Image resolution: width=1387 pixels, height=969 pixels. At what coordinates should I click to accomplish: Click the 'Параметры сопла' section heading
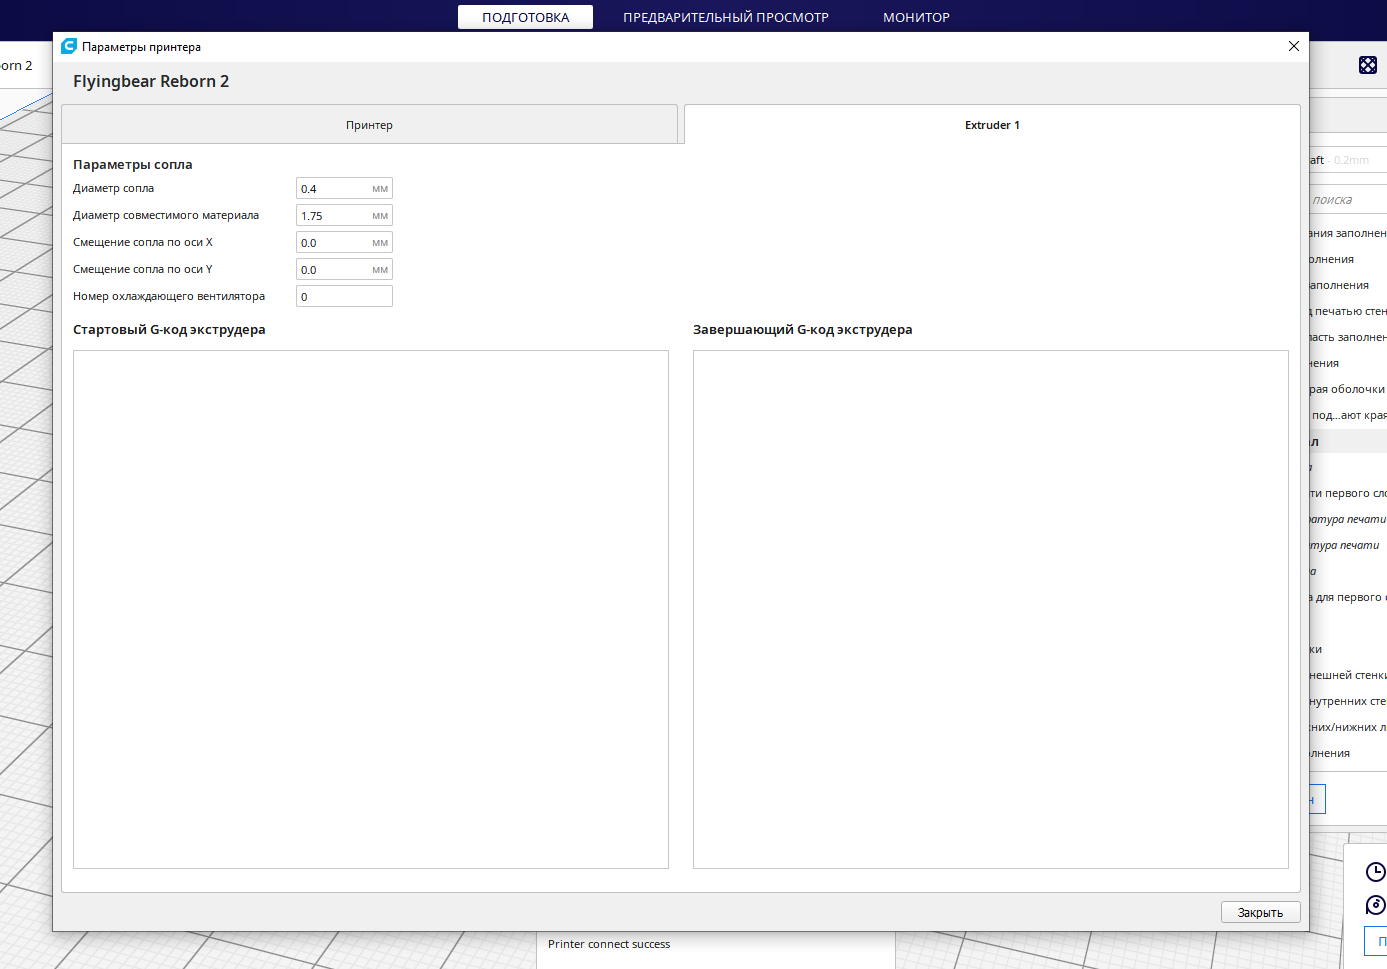133,164
